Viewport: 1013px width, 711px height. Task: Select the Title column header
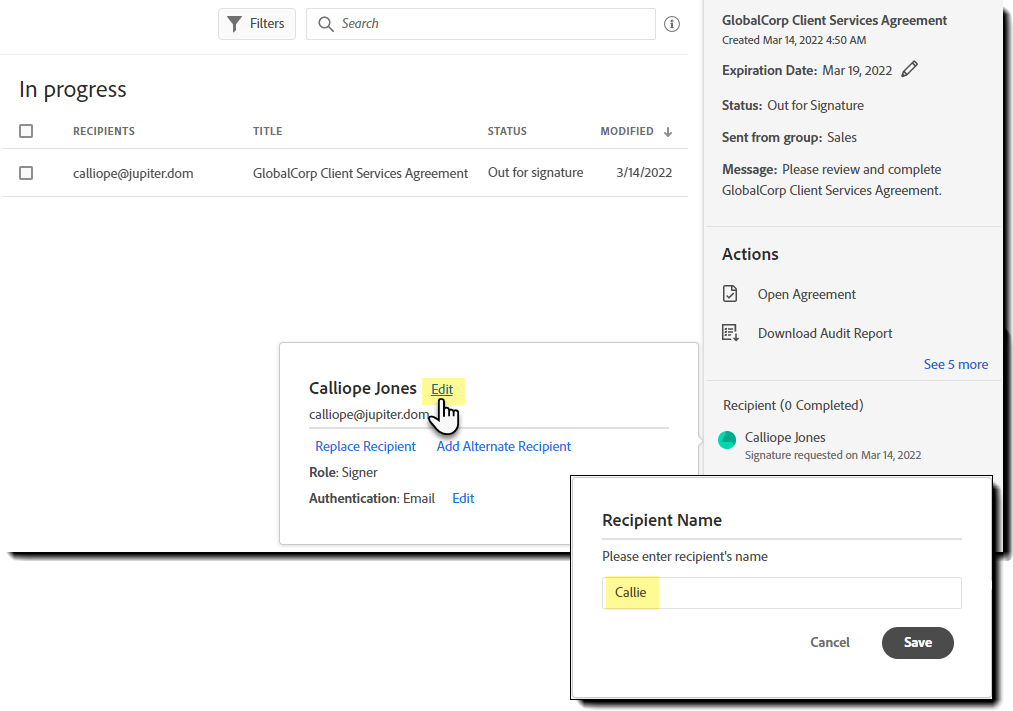[x=270, y=131]
